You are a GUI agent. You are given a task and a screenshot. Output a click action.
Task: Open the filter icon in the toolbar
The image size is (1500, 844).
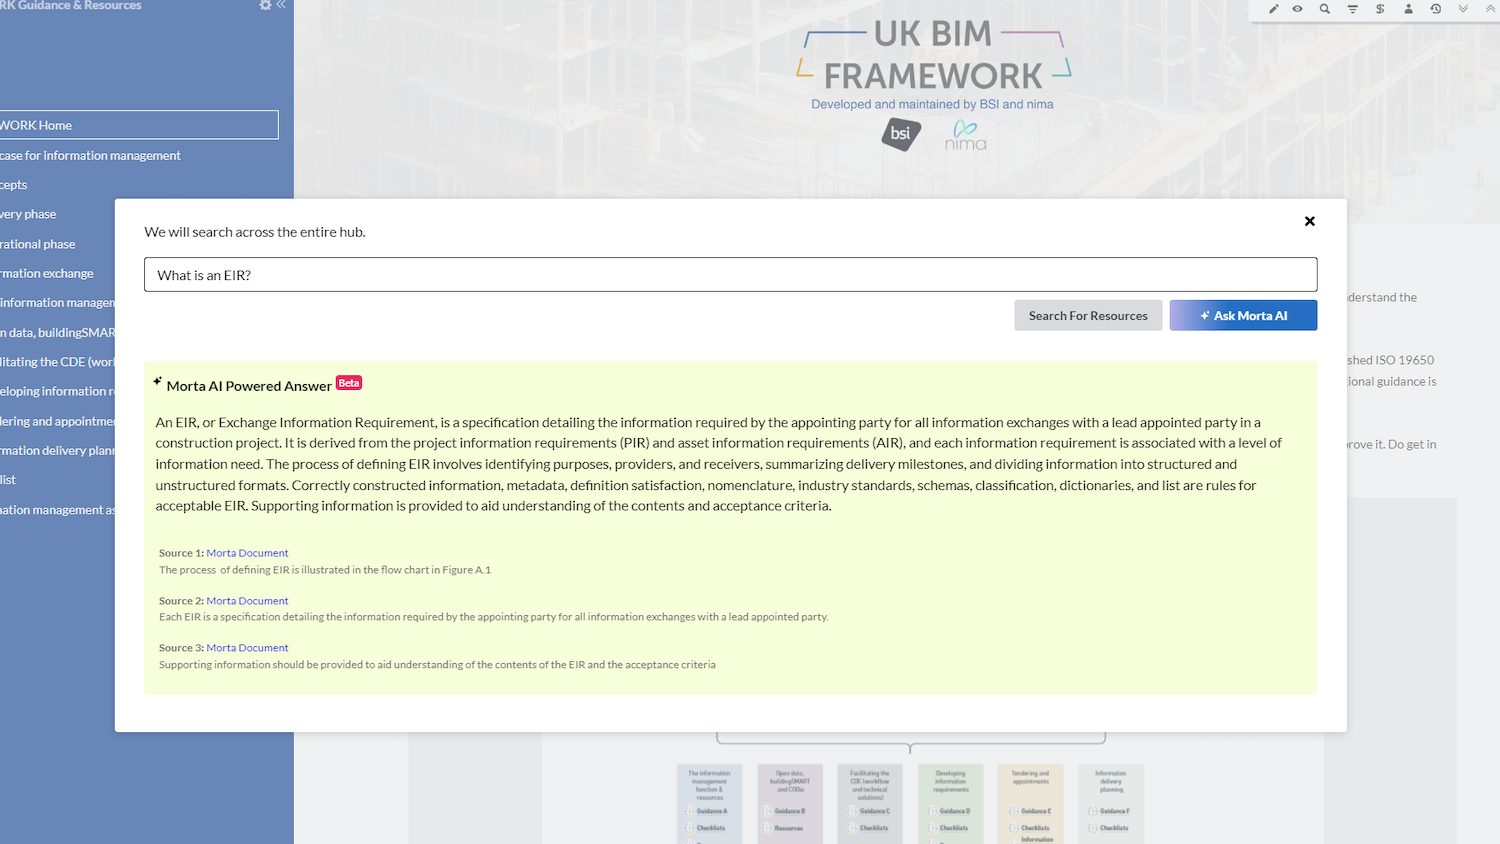click(1350, 8)
